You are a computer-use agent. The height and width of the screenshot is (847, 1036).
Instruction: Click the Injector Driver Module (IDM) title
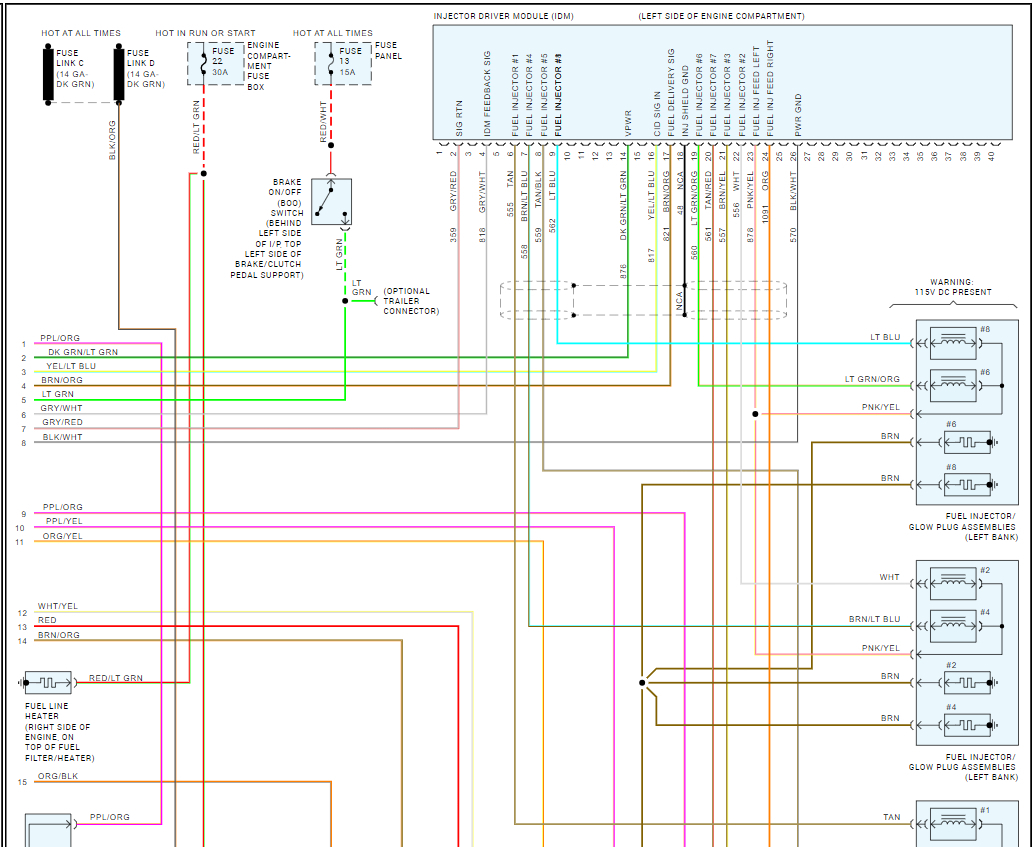pyautogui.click(x=503, y=16)
